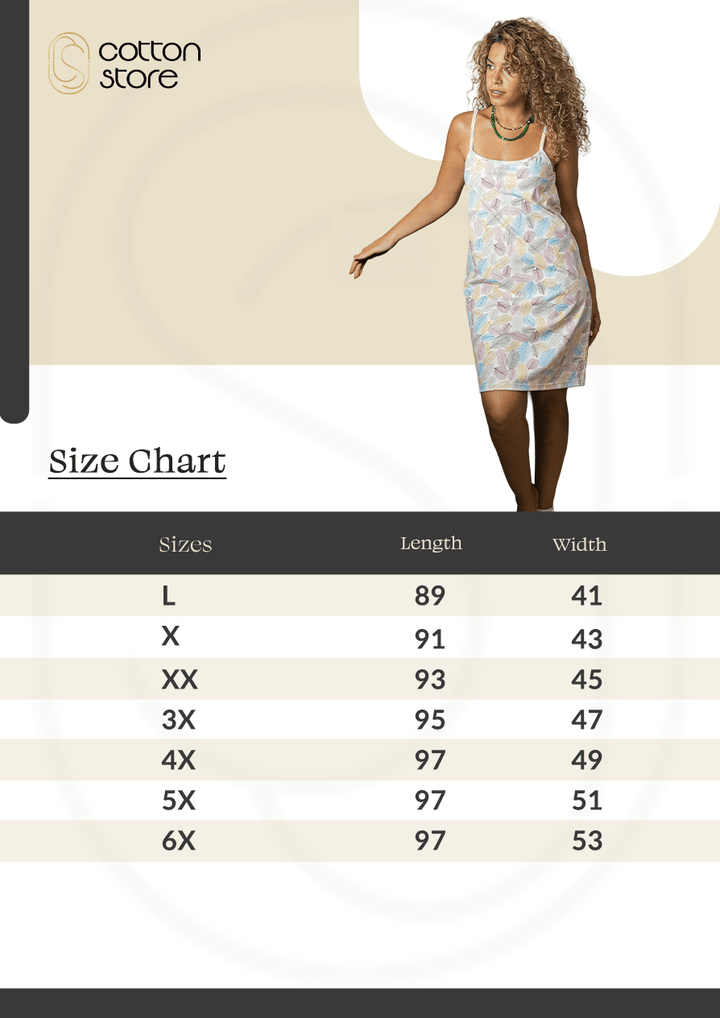Click the Width column header
The height and width of the screenshot is (1018, 720).
580,544
